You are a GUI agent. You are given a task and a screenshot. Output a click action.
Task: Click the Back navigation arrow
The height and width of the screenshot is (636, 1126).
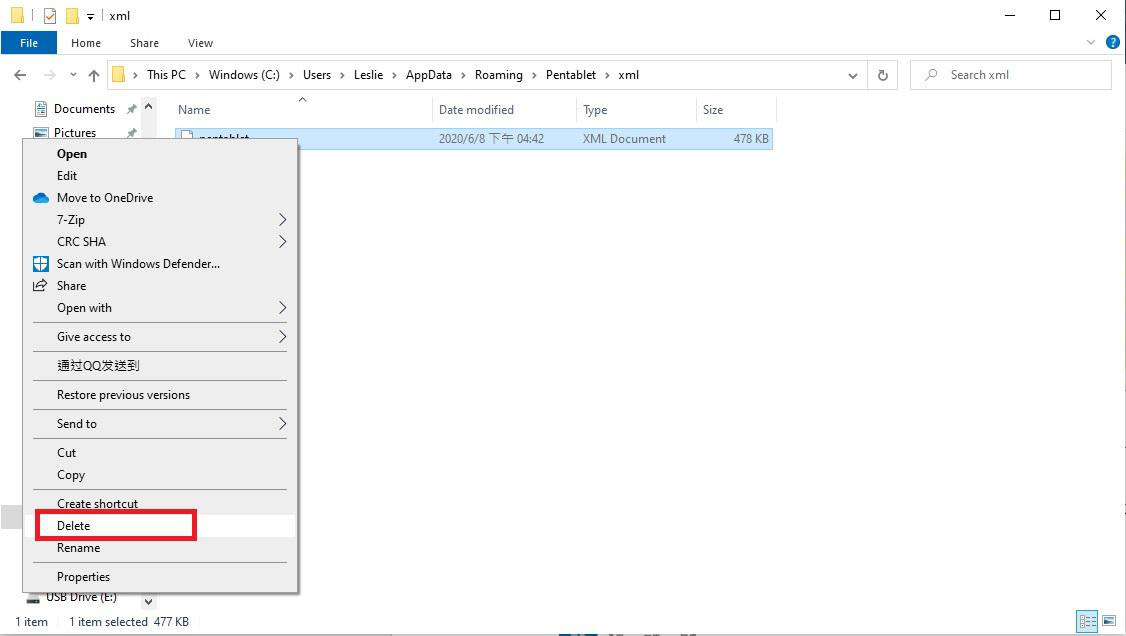[20, 75]
